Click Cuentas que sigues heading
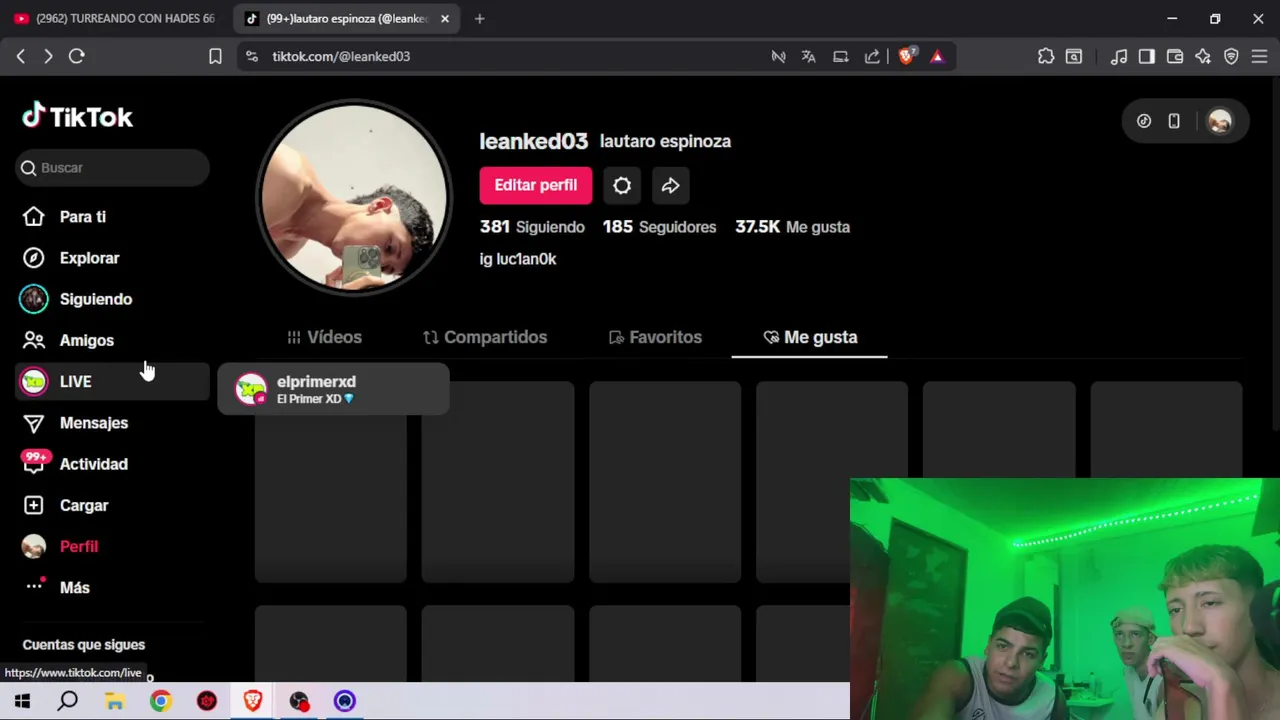This screenshot has height=720, width=1280. [x=84, y=645]
